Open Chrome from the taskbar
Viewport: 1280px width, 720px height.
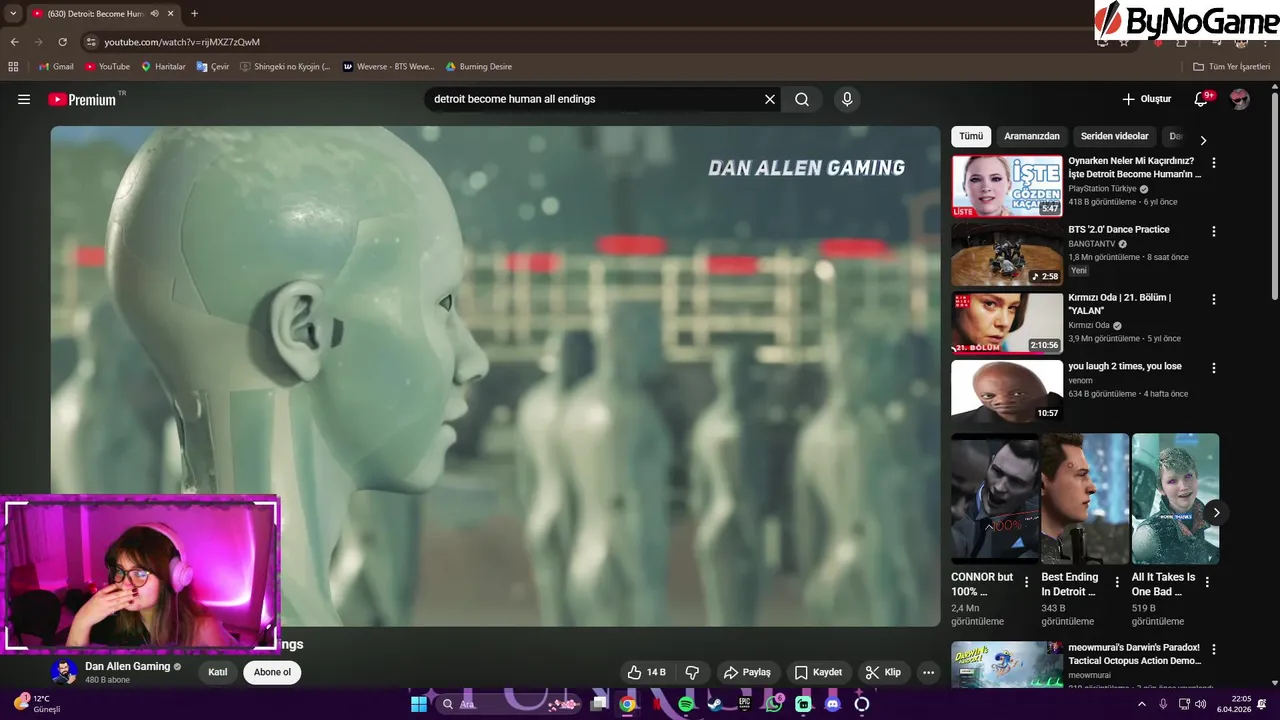click(627, 704)
